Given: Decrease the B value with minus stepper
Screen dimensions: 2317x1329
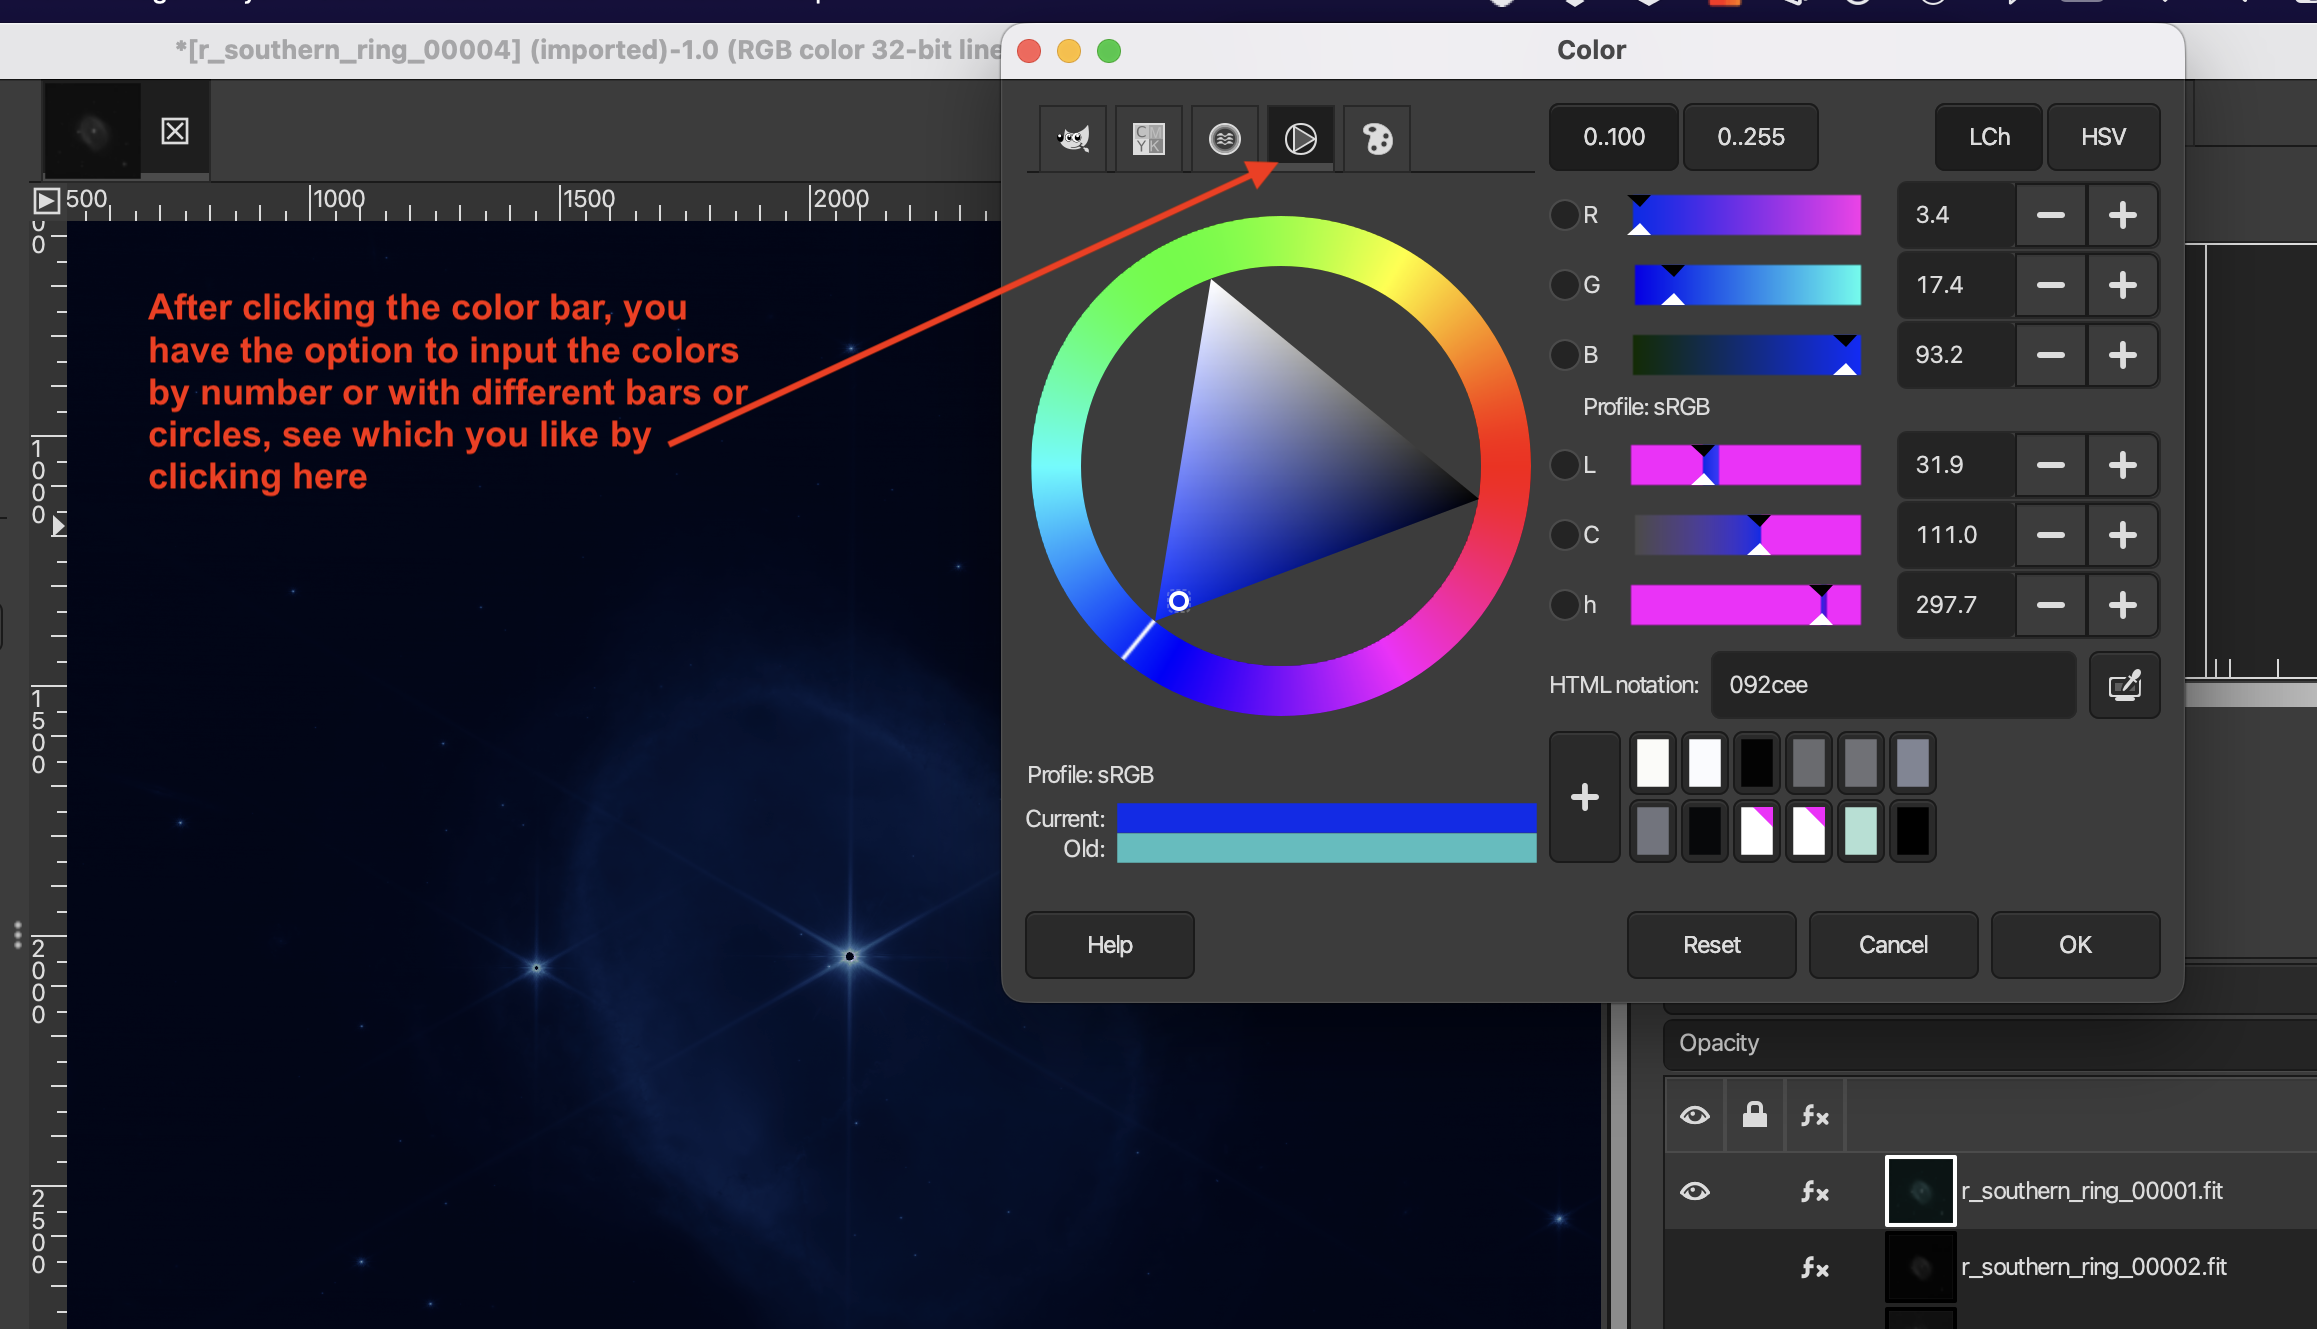Looking at the screenshot, I should pyautogui.click(x=2050, y=355).
